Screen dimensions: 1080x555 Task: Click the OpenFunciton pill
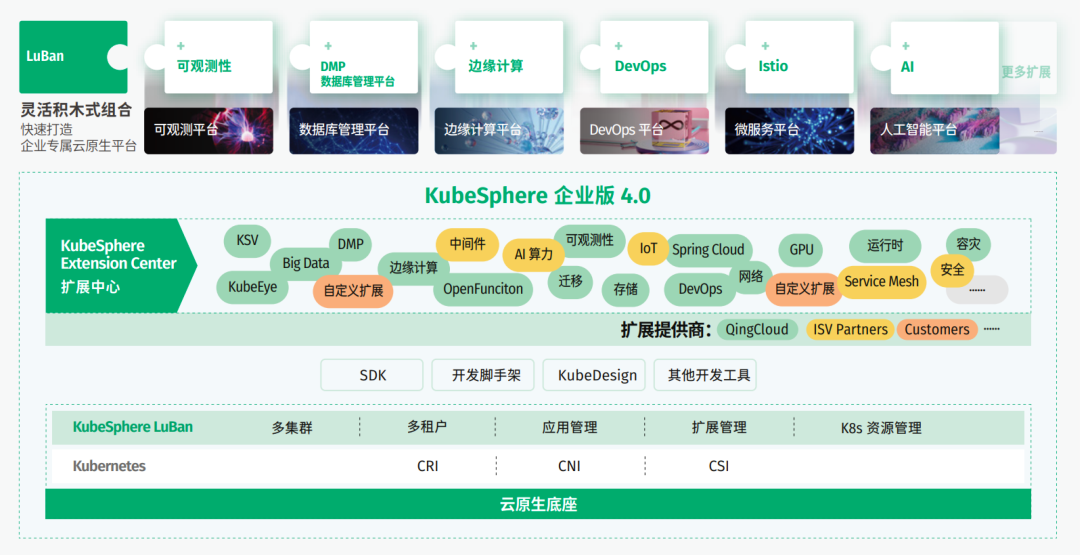(x=483, y=289)
